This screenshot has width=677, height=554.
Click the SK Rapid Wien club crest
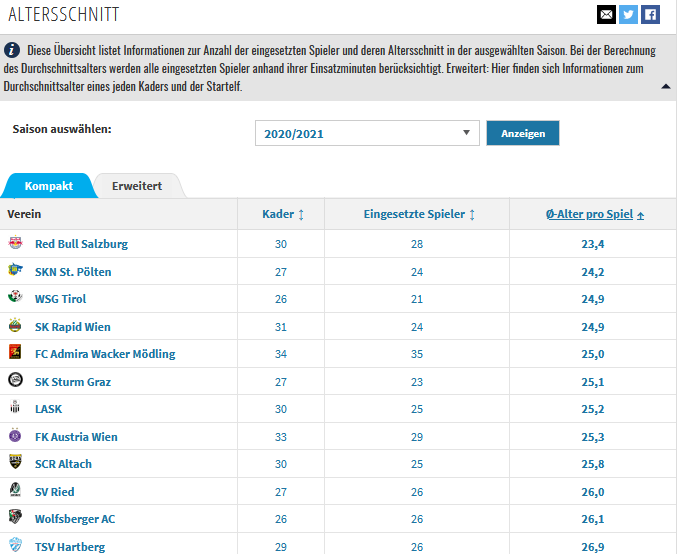point(15,326)
